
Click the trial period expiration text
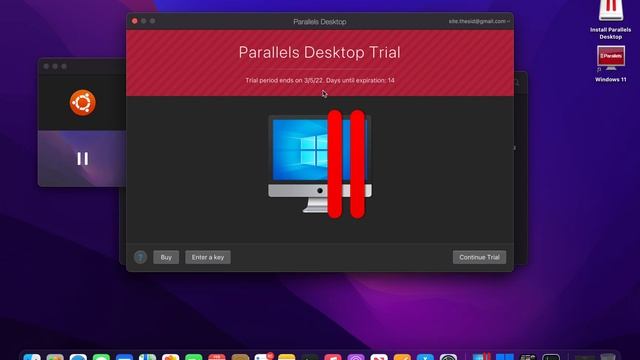320,80
